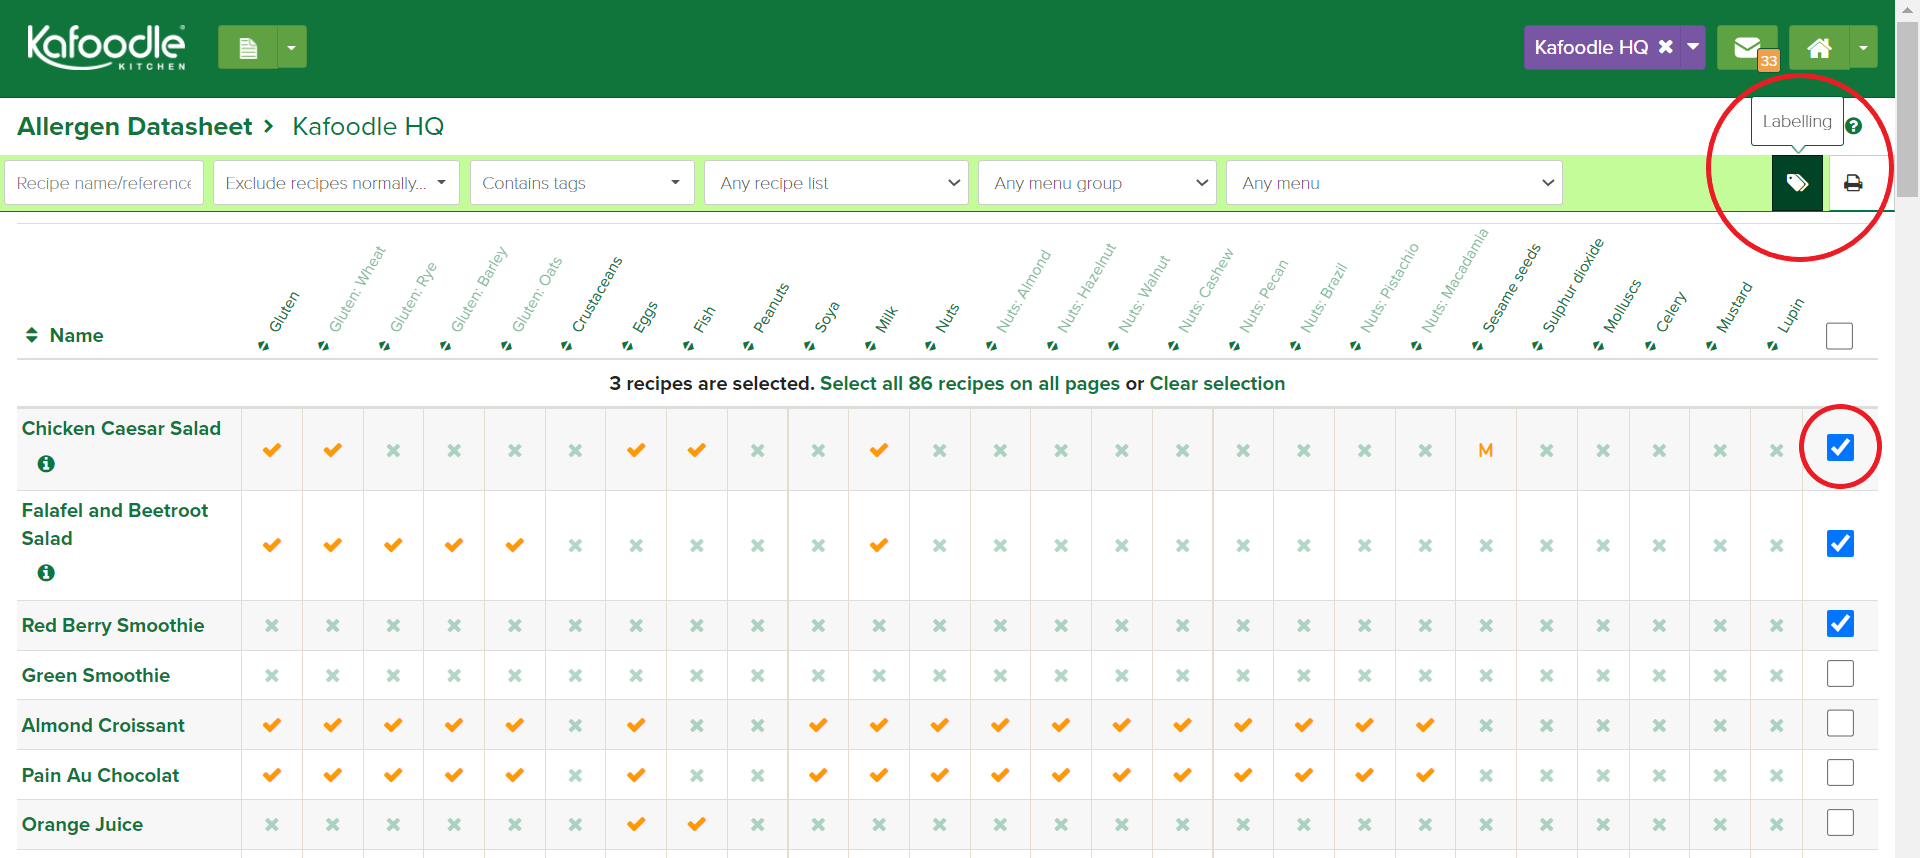Open the Any recipe list dropdown
This screenshot has height=858, width=1920.
(836, 183)
